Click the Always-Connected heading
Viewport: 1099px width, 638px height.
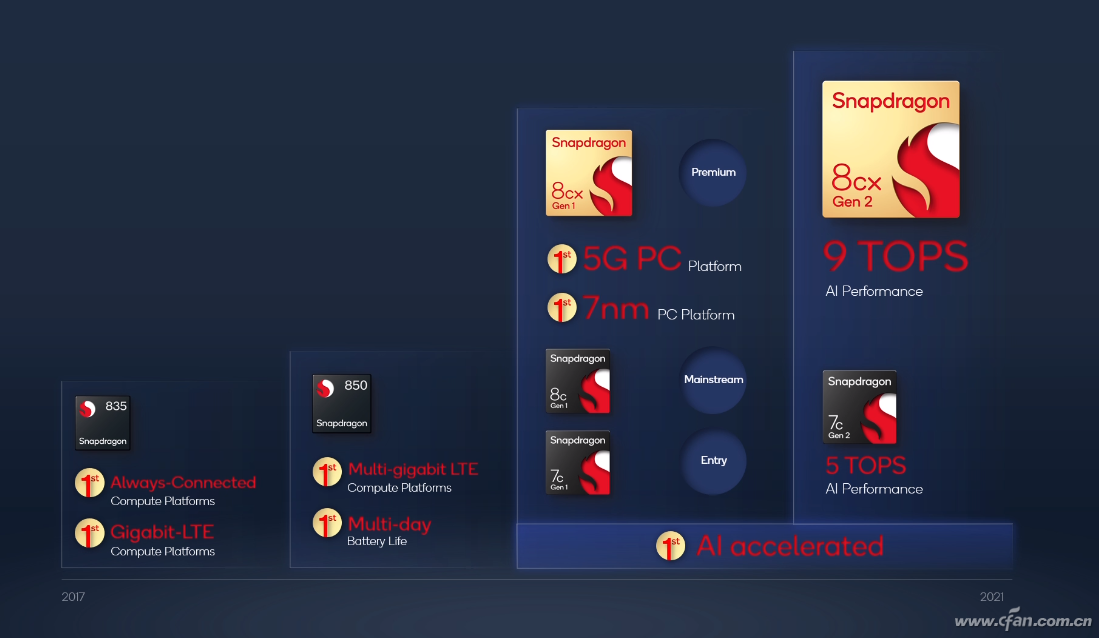(183, 482)
